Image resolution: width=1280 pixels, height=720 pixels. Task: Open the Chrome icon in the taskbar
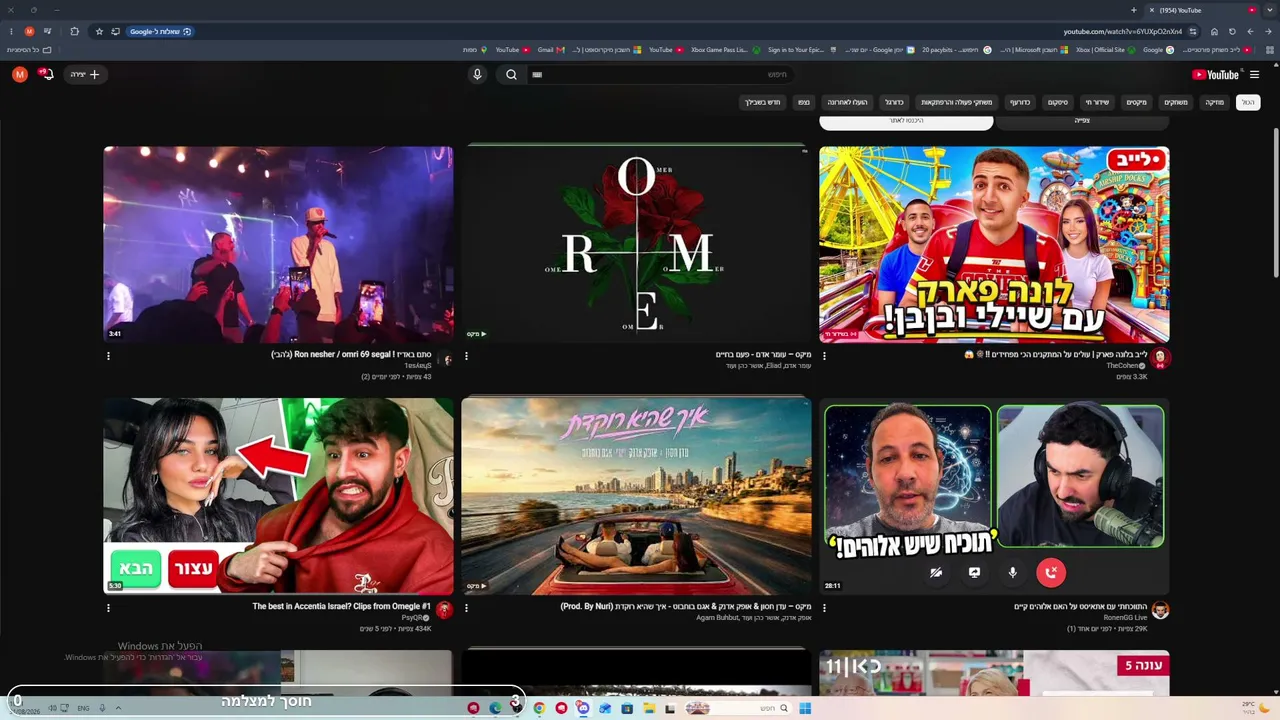(x=539, y=708)
